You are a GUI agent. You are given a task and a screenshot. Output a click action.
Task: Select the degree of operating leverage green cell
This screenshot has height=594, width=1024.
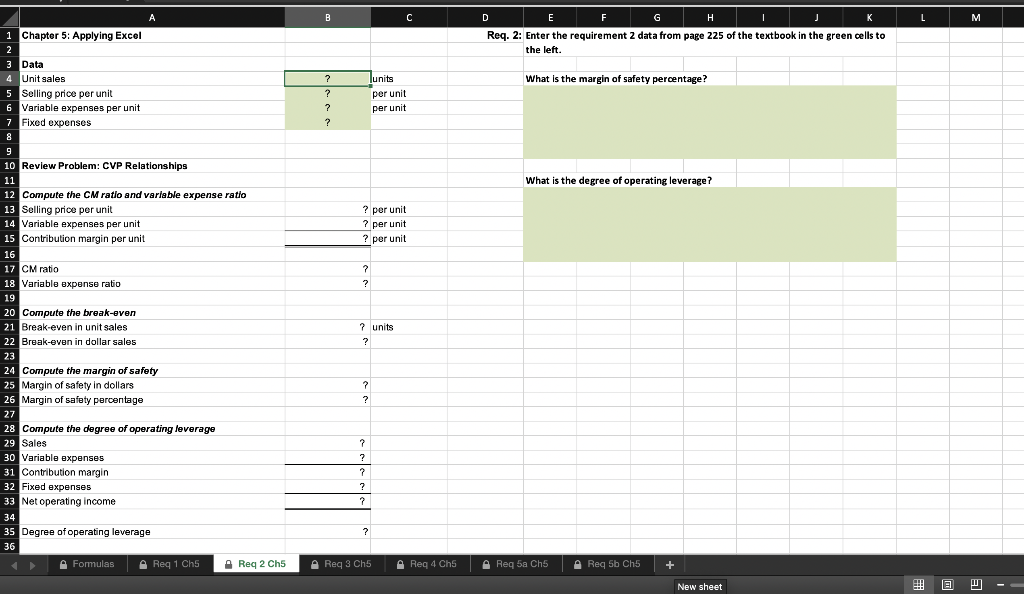click(710, 224)
